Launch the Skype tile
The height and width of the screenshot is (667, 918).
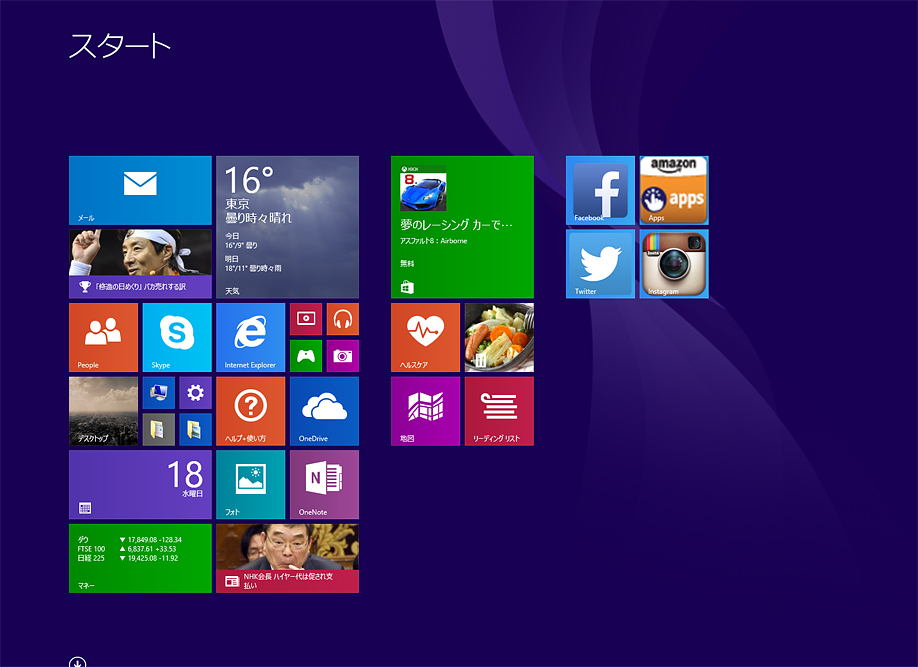(177, 337)
